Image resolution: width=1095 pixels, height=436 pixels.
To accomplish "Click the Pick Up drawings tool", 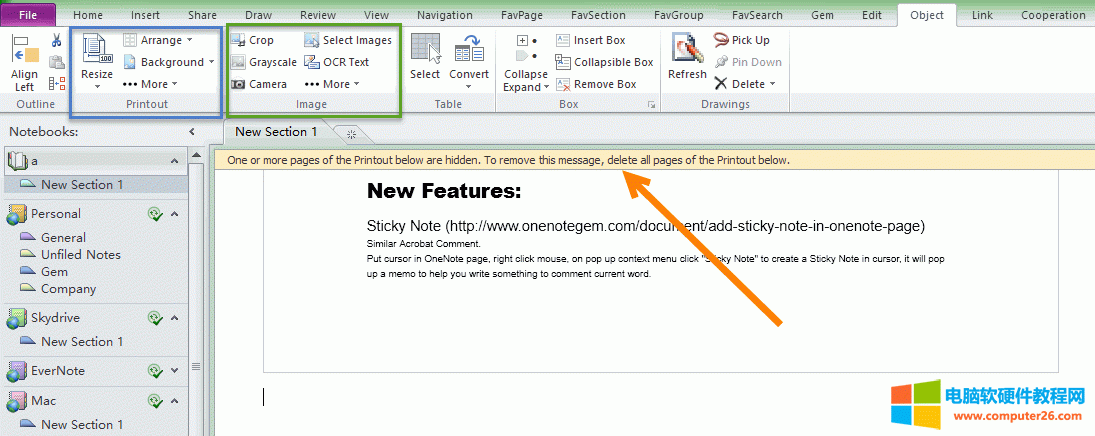I will [x=742, y=41].
